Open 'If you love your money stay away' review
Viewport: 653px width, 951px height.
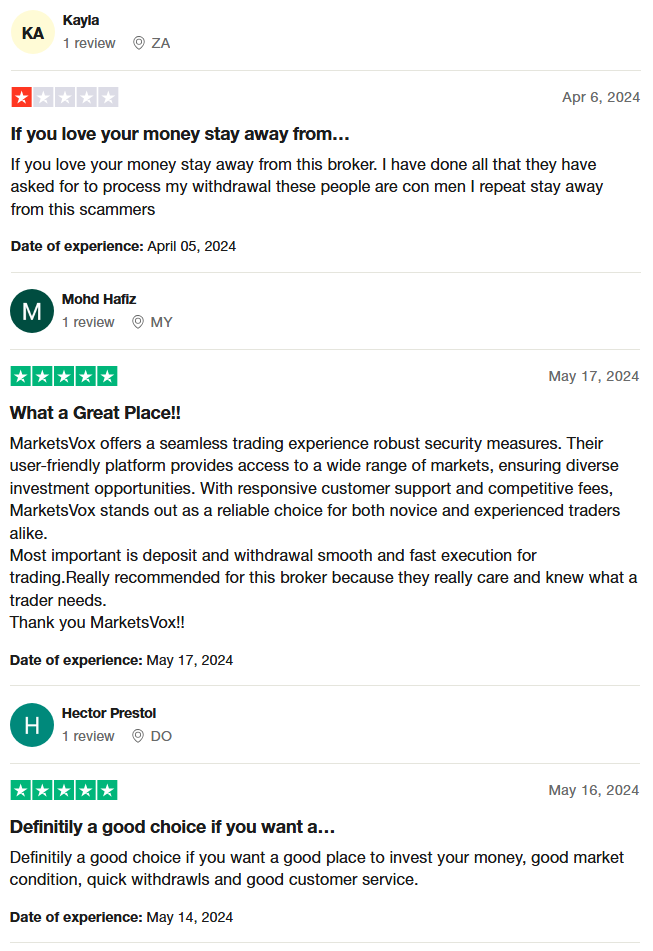(180, 133)
